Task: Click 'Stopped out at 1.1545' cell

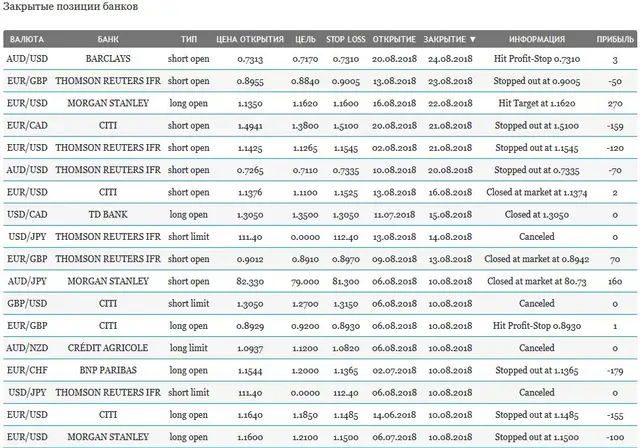Action: point(537,148)
